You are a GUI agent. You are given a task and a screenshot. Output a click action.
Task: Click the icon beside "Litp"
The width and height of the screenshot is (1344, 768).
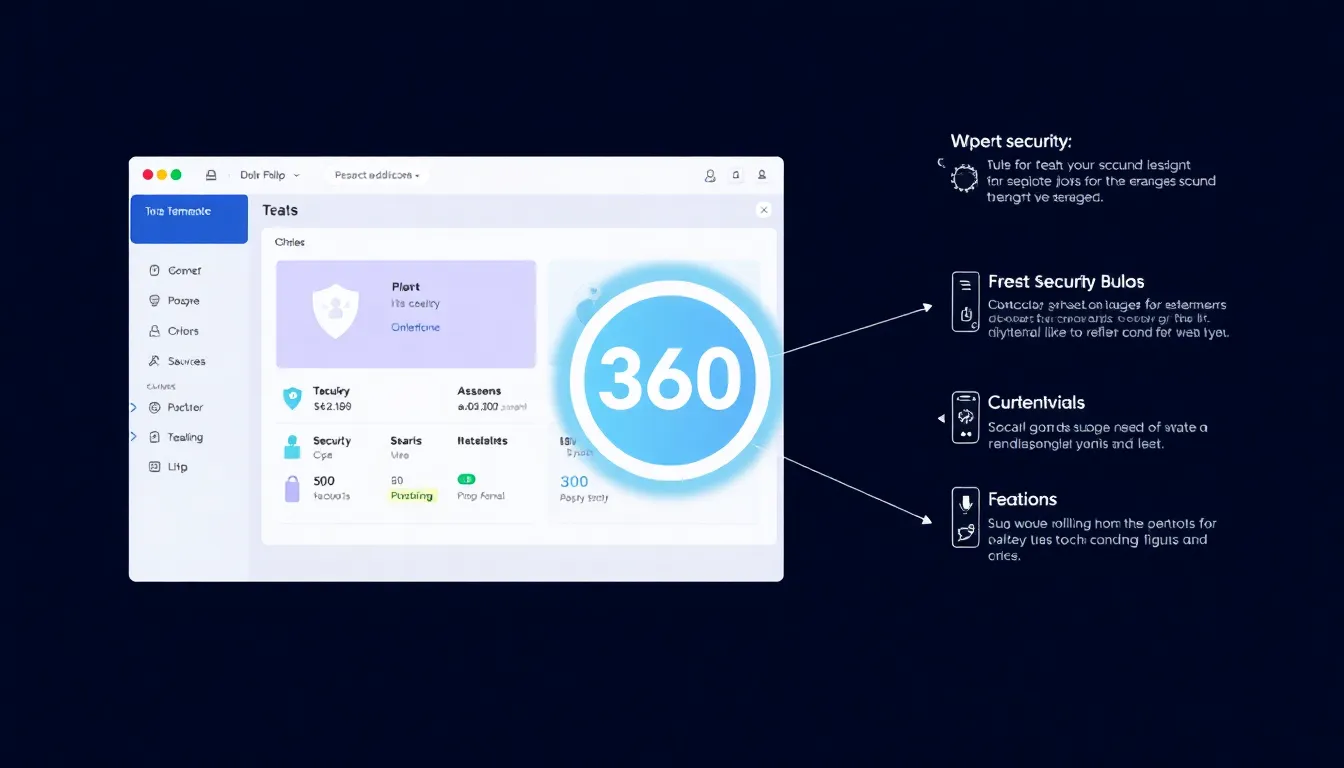click(x=155, y=466)
